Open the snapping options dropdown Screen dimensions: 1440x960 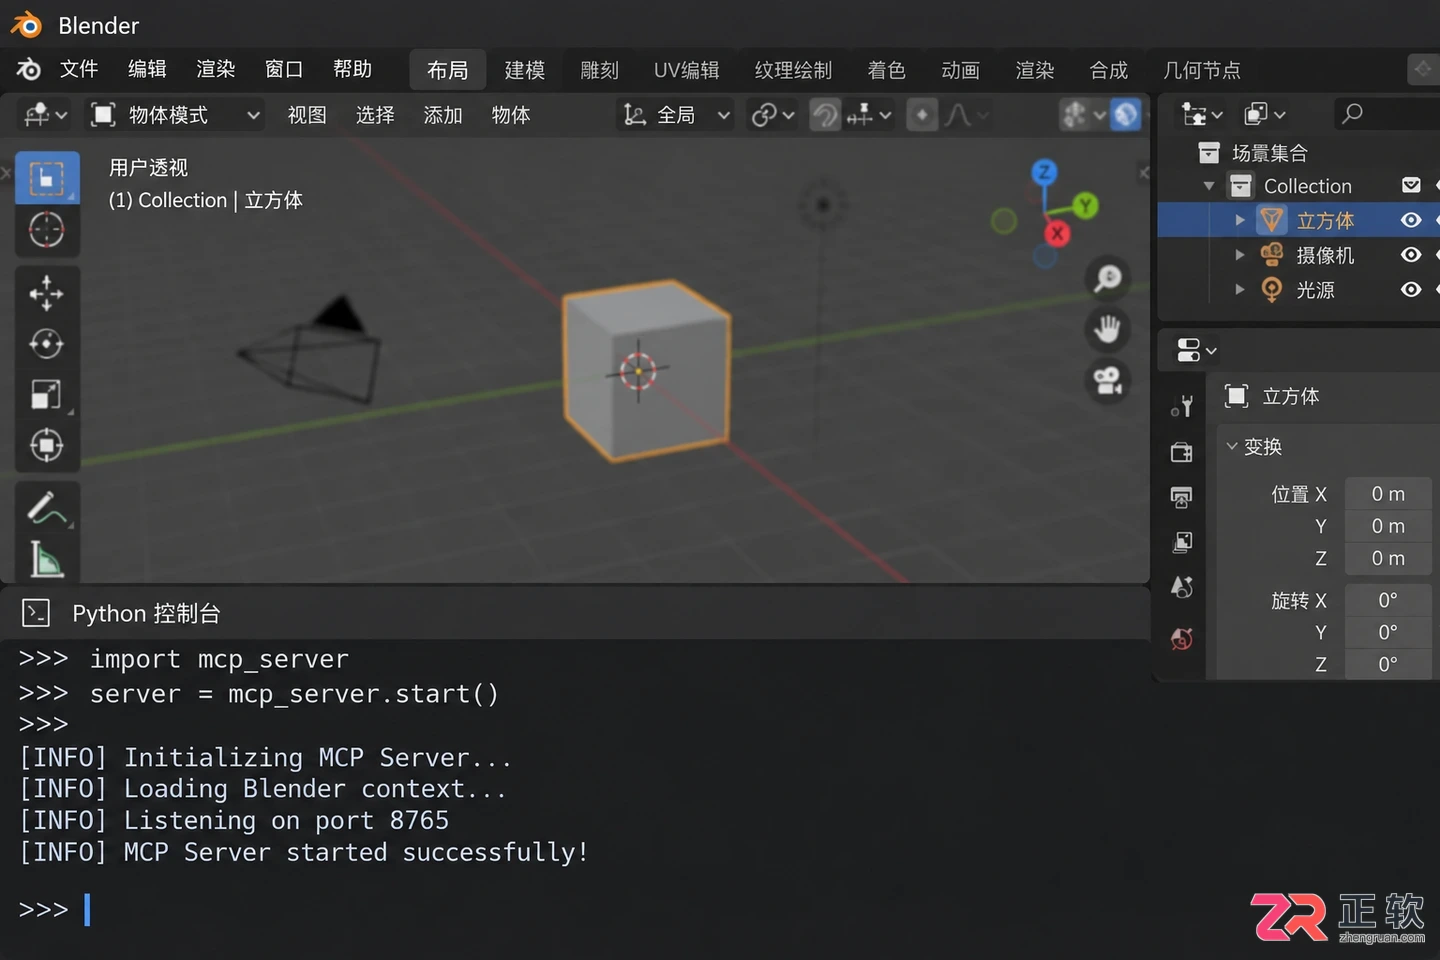pos(869,115)
